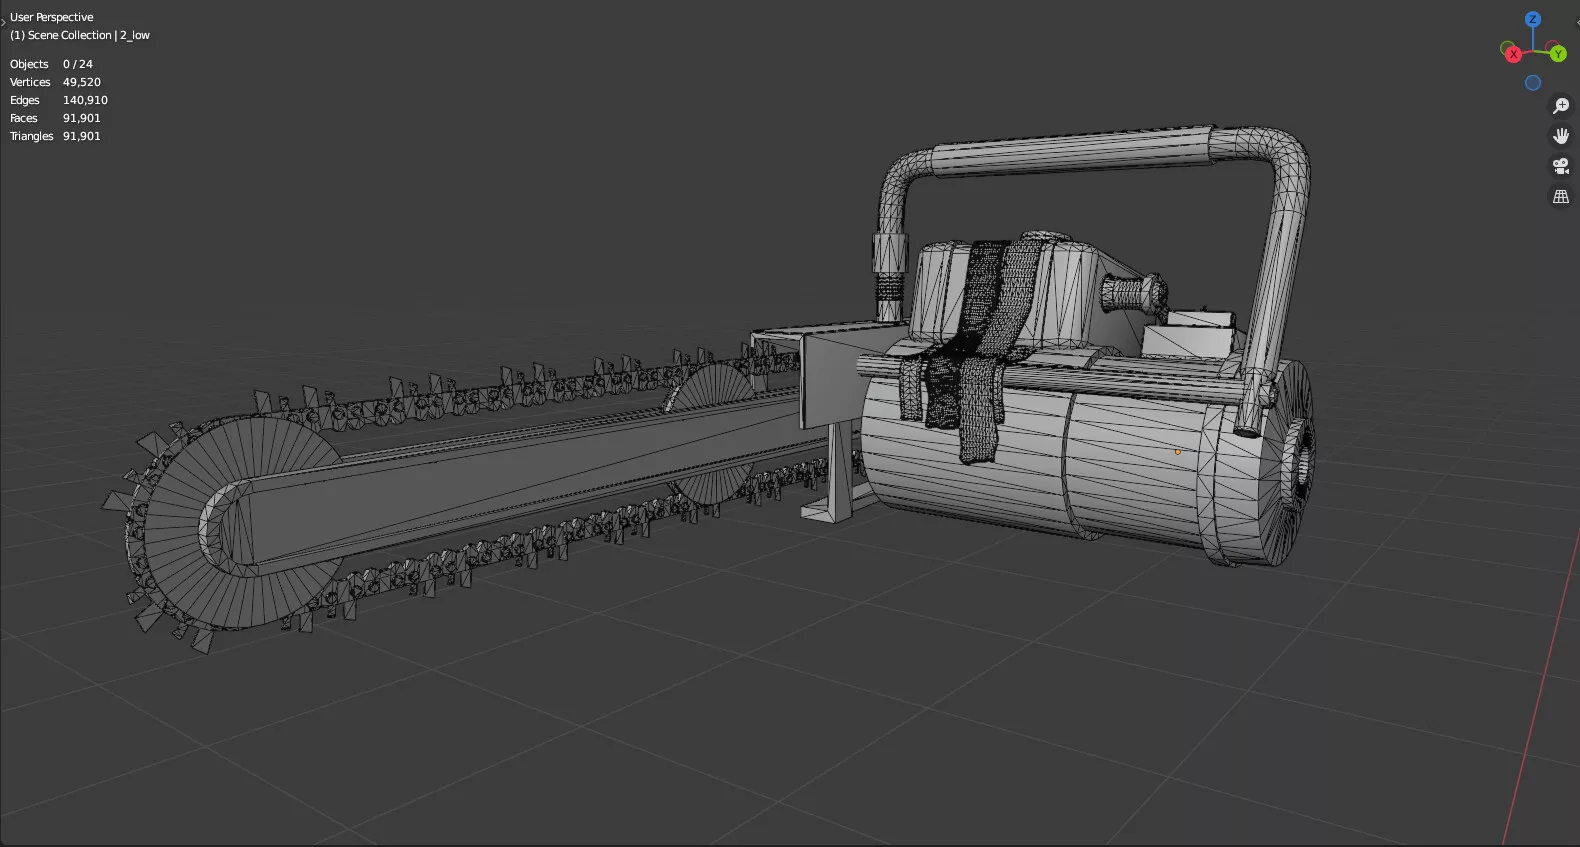Click the hollow blue negative Z circle
Screen dimensions: 1580x847
click(x=1532, y=83)
